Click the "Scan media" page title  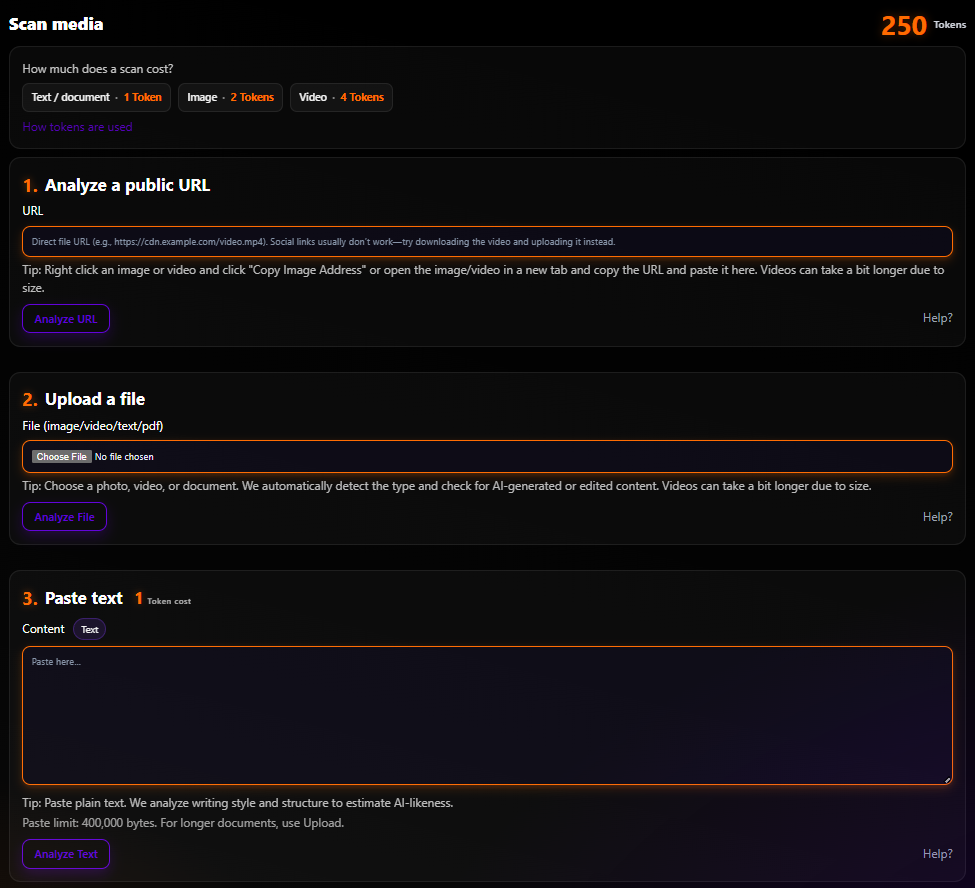coord(55,23)
